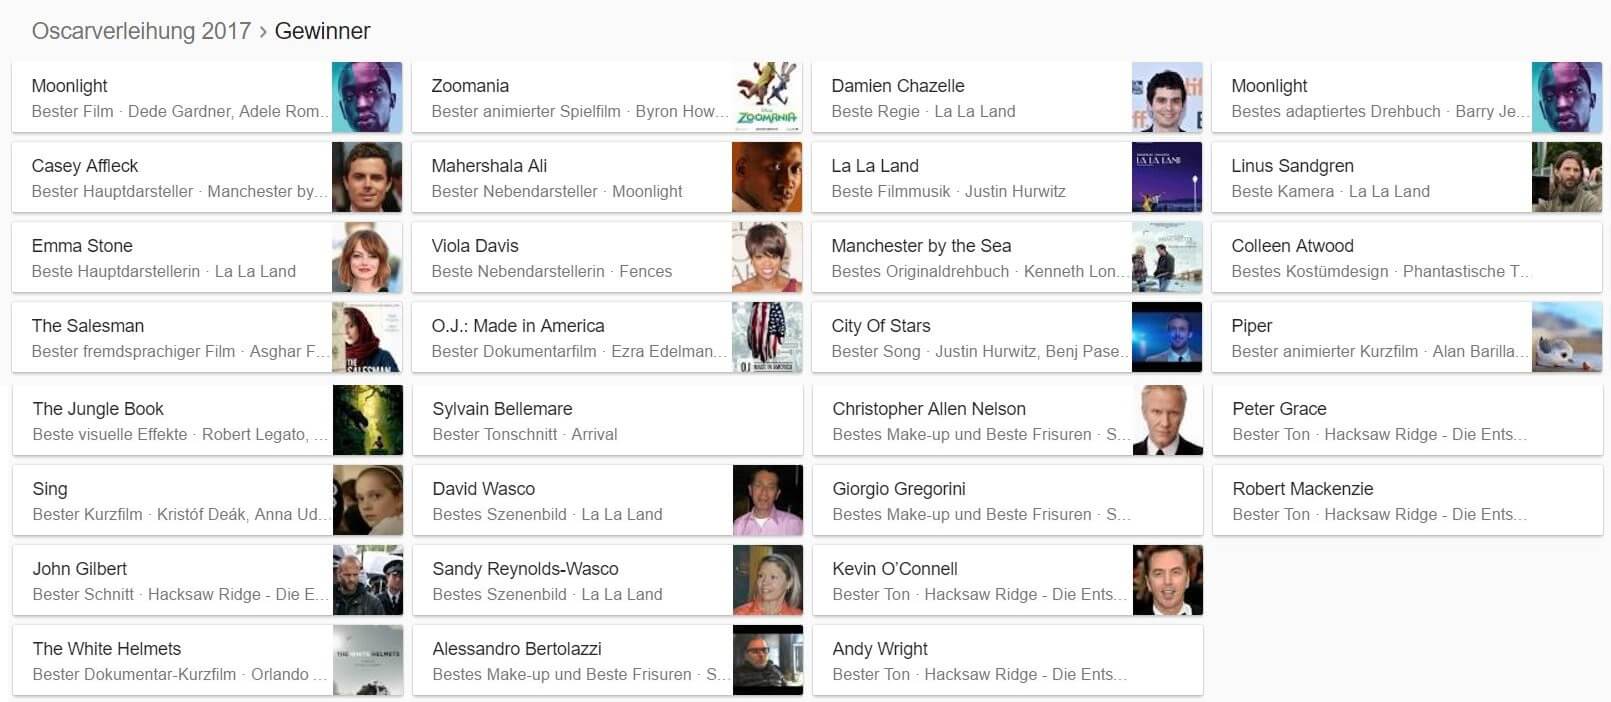1611x702 pixels.
Task: Open The White Helmets Dokumentar-Kurzfilm card
Action: (208, 660)
